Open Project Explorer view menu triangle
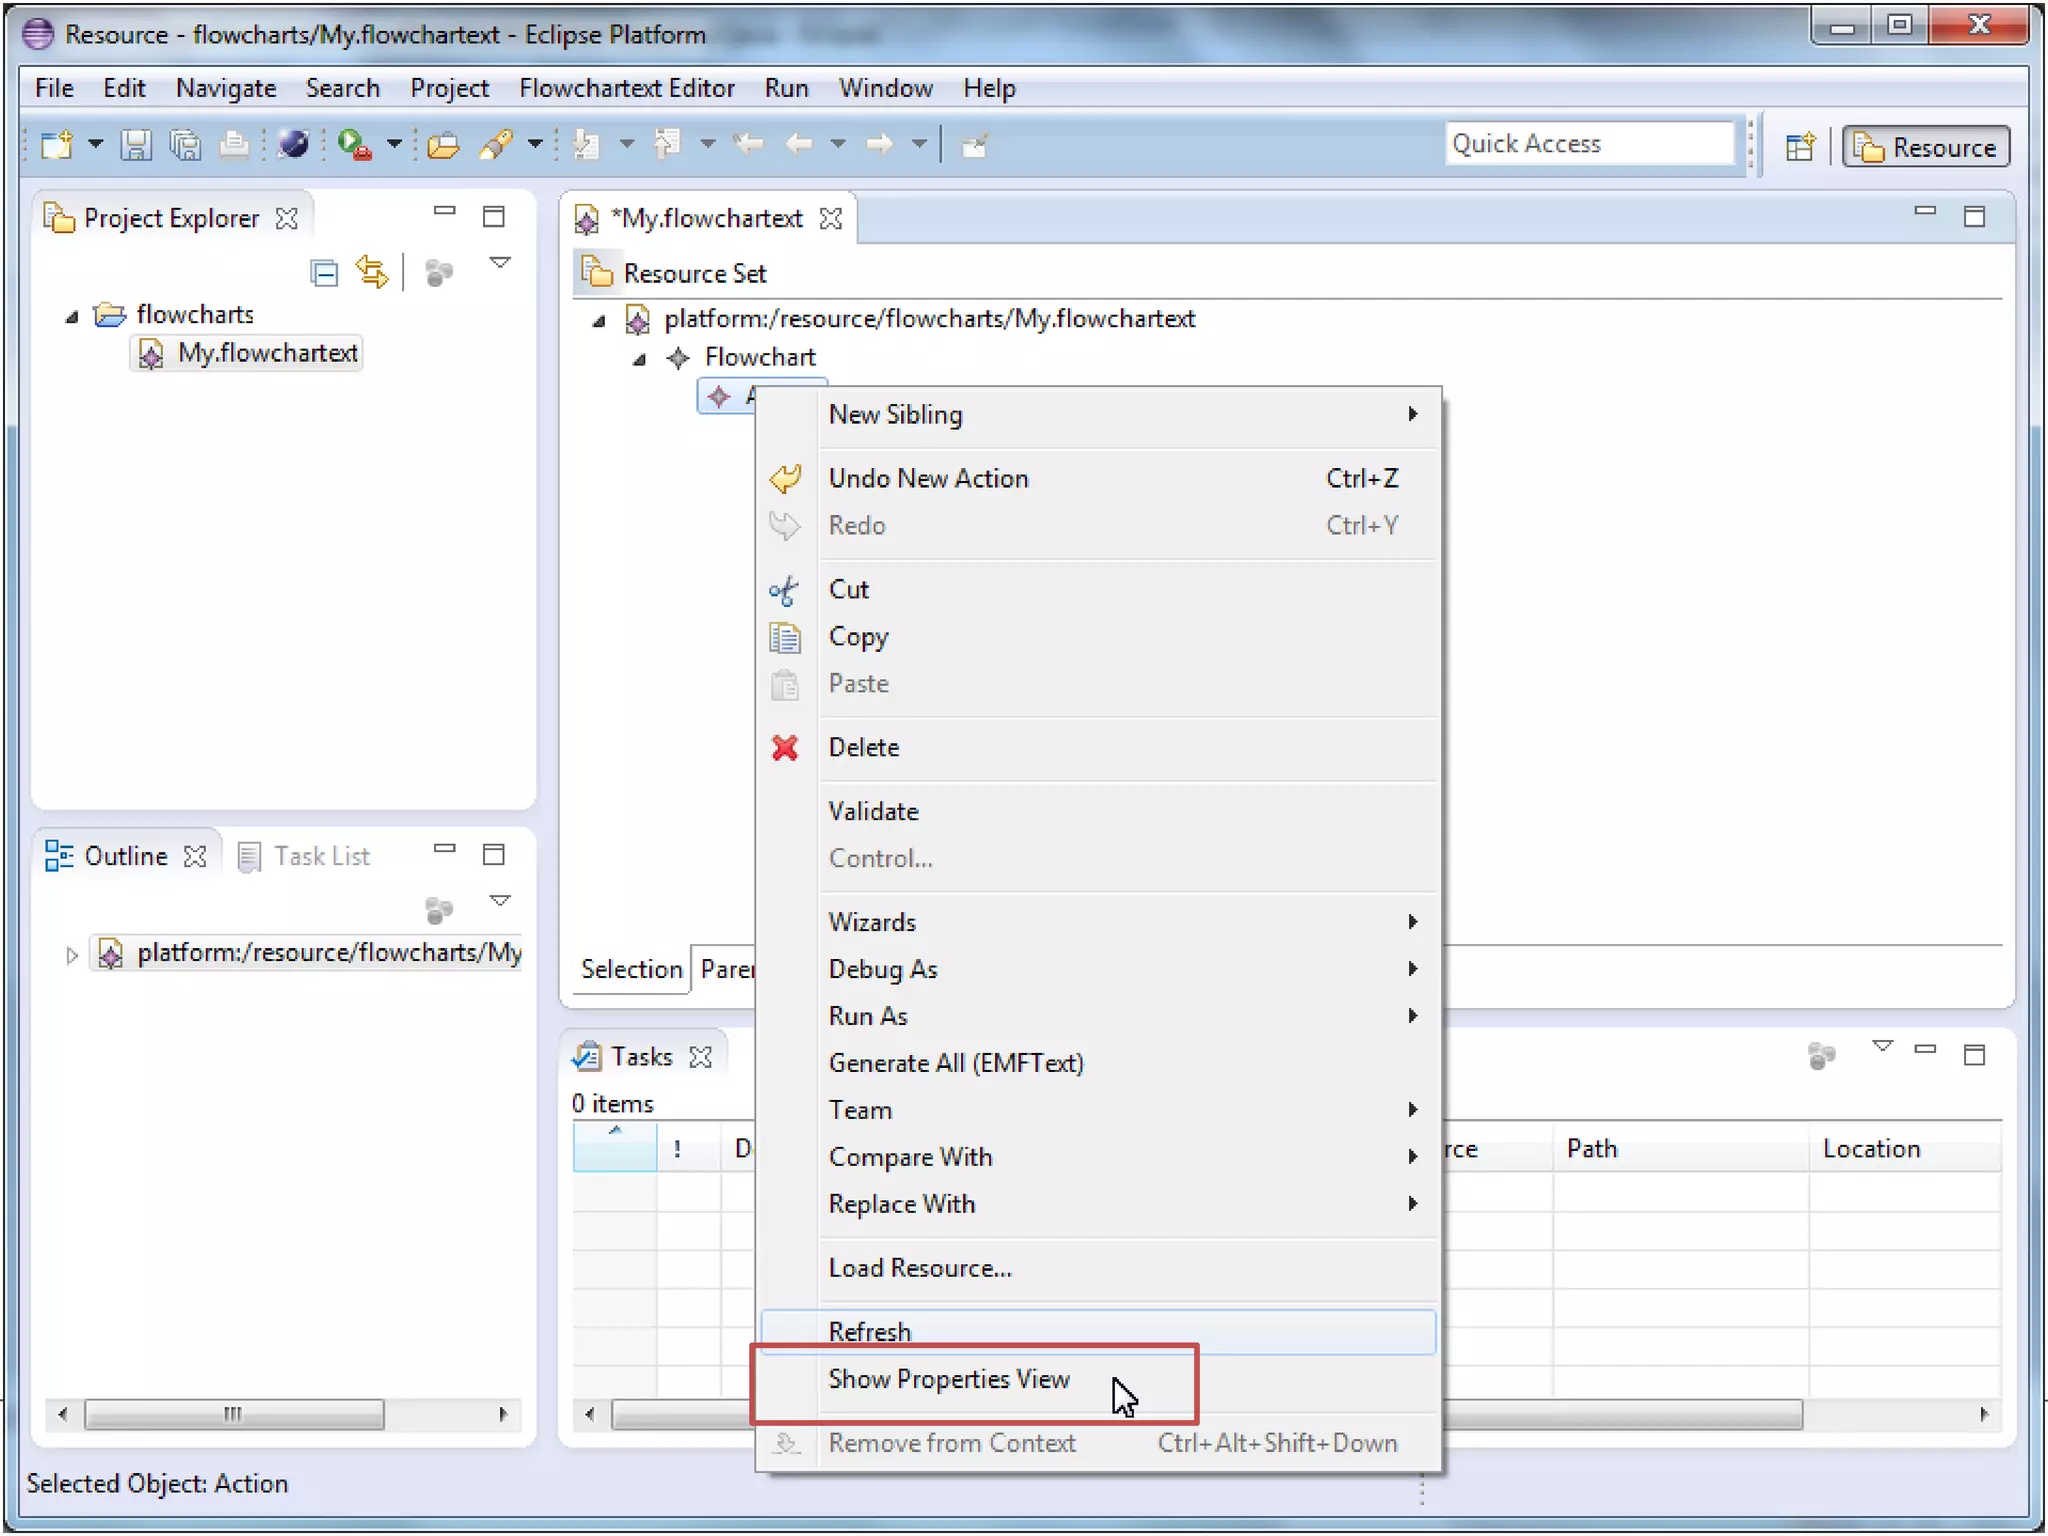The height and width of the screenshot is (1536, 2048). click(500, 263)
